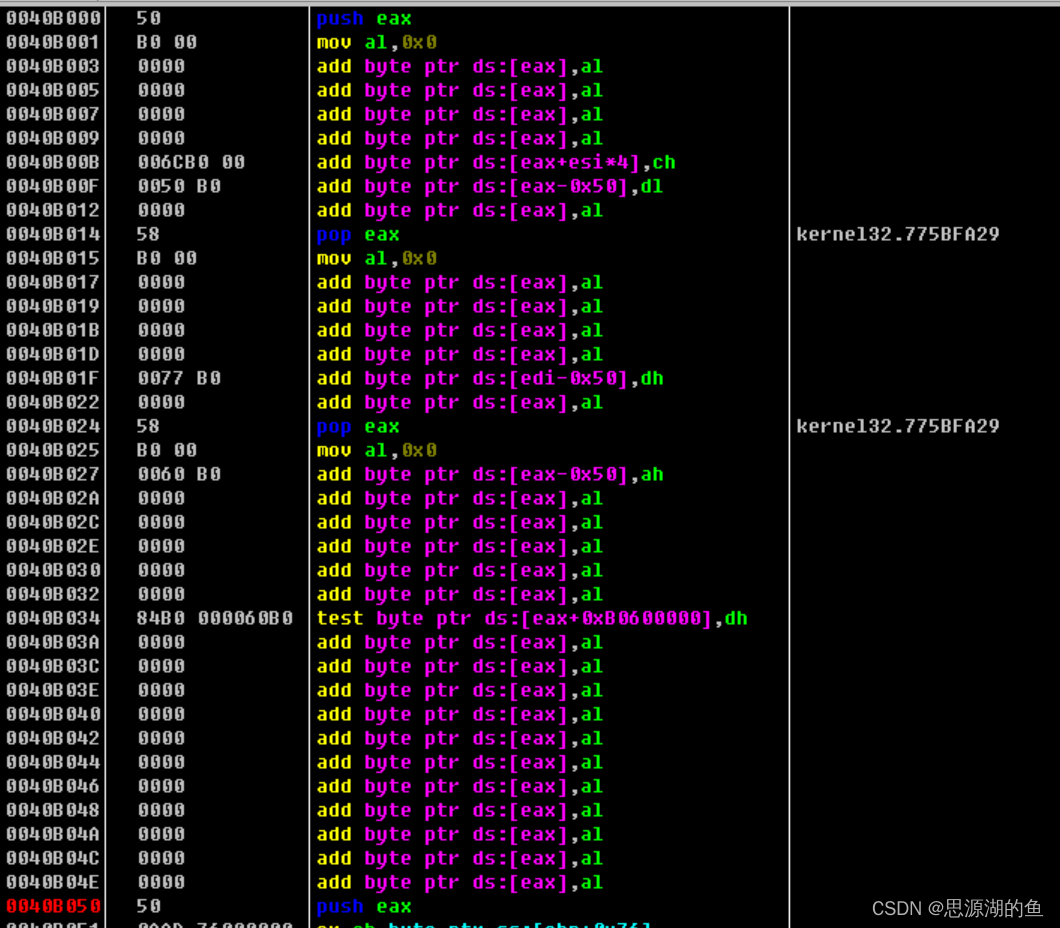Viewport: 1060px width, 928px height.
Task: Select address 0040B01B
Action: coord(53,331)
